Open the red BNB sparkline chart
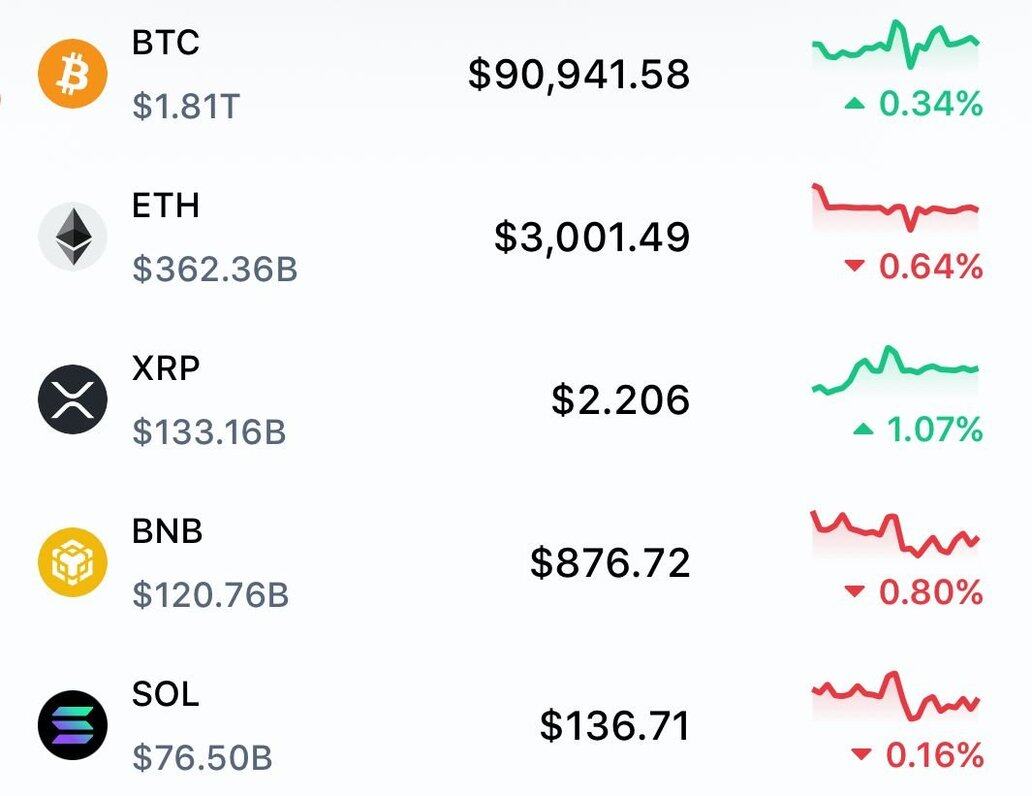The width and height of the screenshot is (1032, 796). (895, 534)
